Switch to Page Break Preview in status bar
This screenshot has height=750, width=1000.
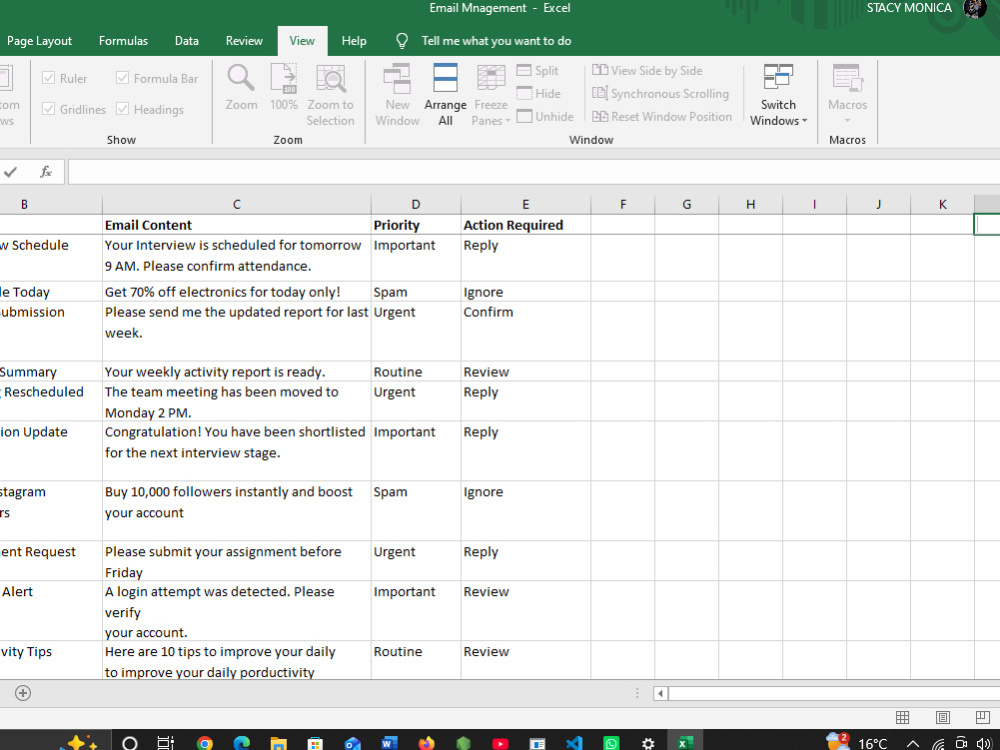pos(983,717)
